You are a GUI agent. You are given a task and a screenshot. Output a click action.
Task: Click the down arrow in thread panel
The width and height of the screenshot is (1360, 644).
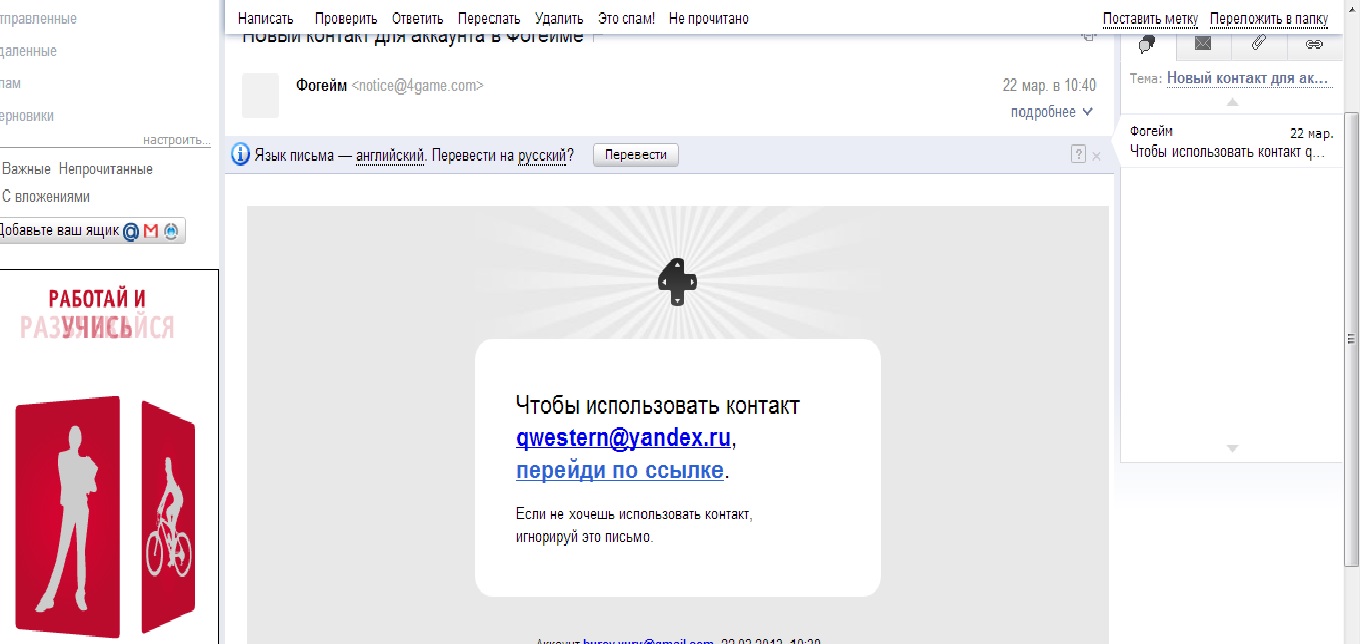pos(1232,448)
